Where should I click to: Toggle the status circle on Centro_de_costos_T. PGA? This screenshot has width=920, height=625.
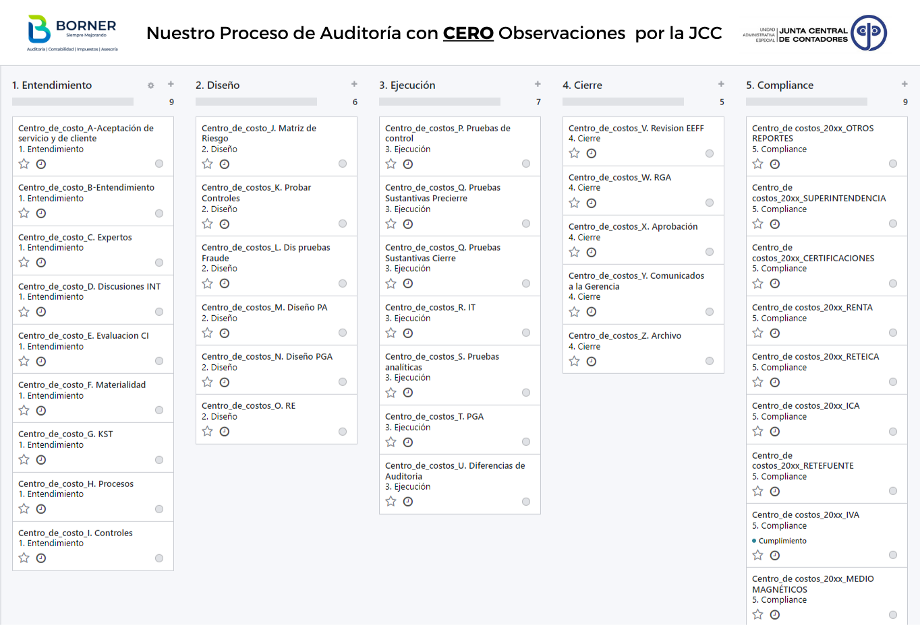tap(526, 442)
